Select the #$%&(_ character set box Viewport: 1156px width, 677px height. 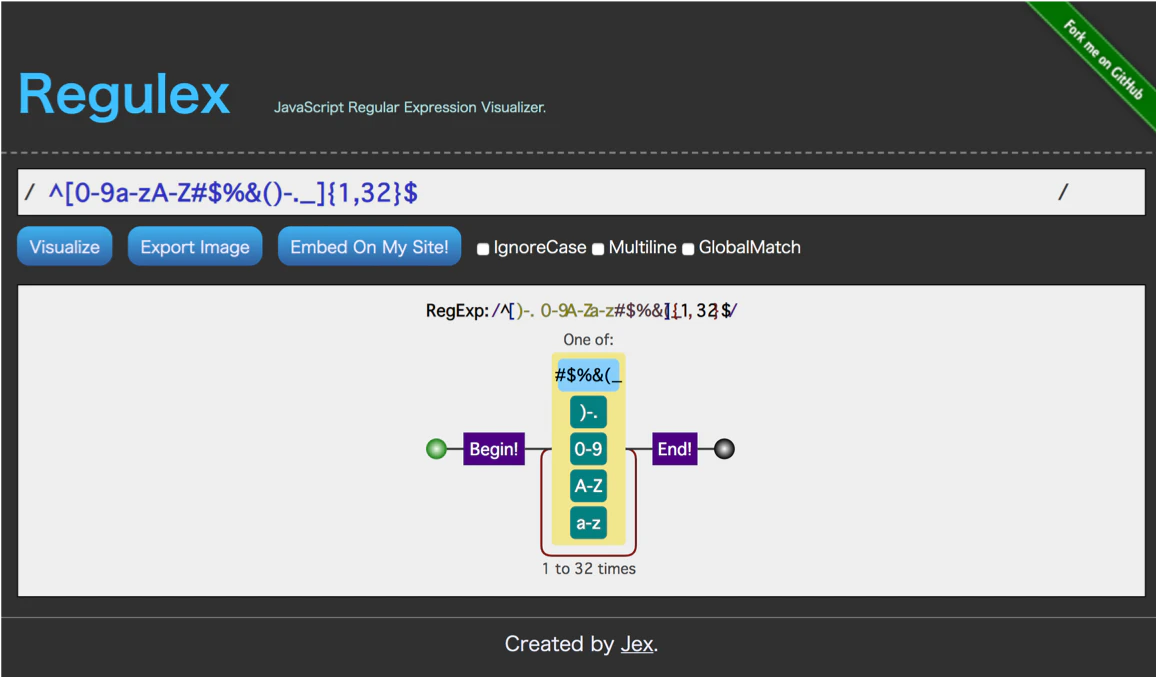[588, 375]
